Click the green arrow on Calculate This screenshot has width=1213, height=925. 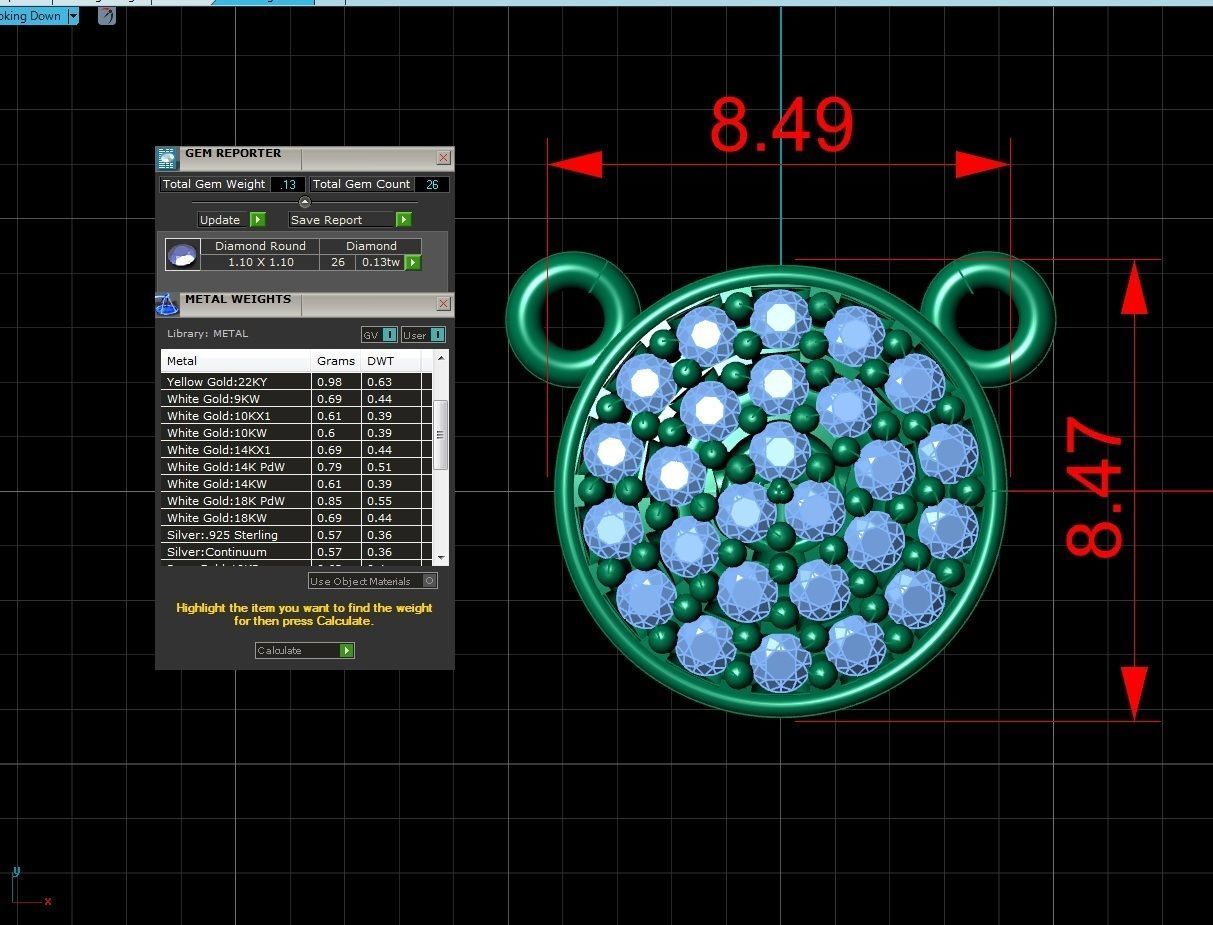[x=346, y=650]
